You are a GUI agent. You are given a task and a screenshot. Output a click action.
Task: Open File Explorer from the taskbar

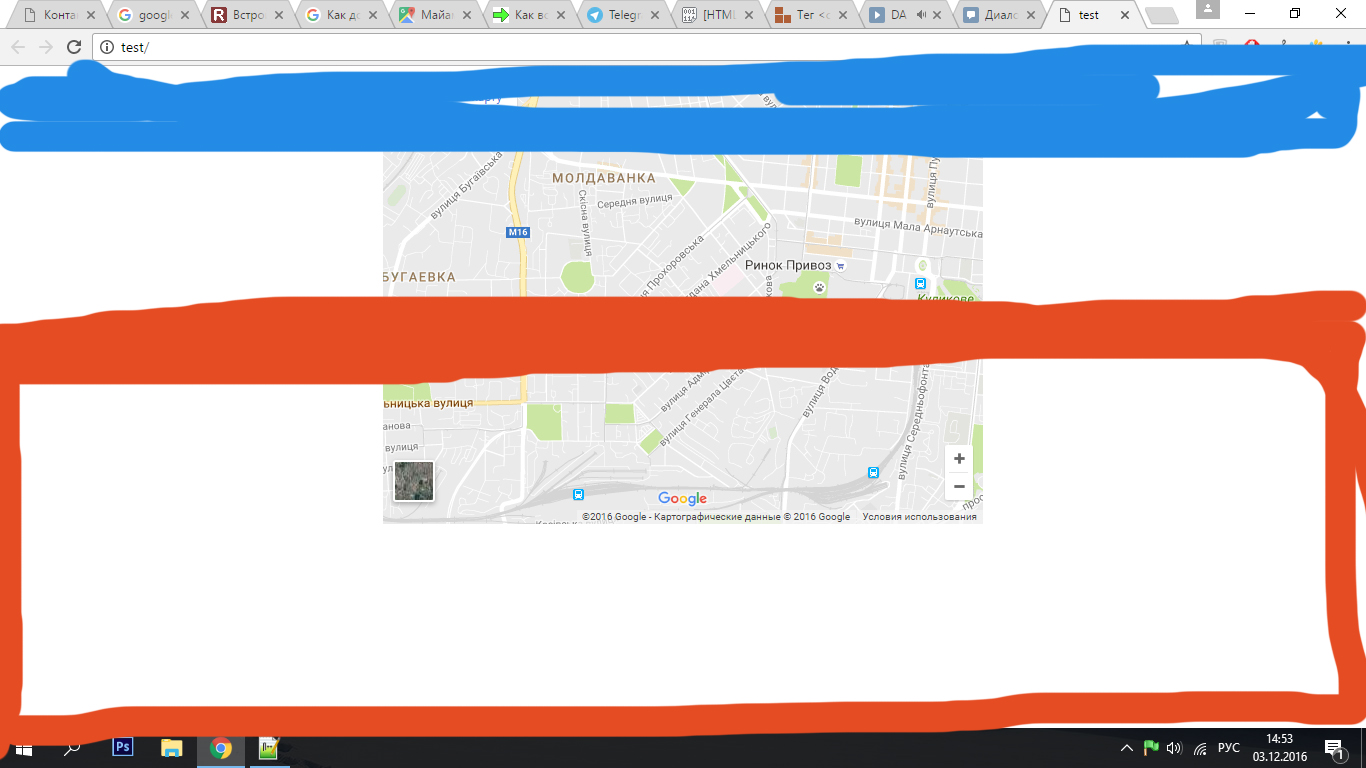(x=172, y=748)
